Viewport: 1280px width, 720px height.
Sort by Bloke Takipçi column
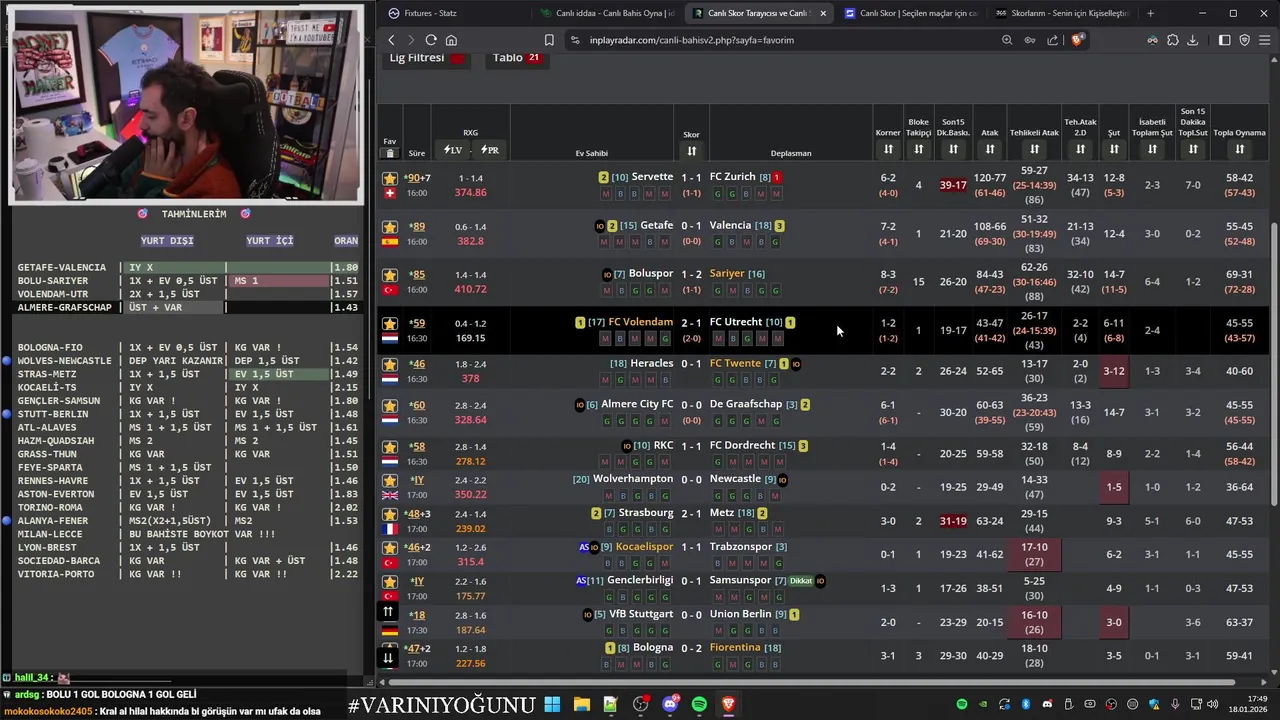click(x=918, y=150)
